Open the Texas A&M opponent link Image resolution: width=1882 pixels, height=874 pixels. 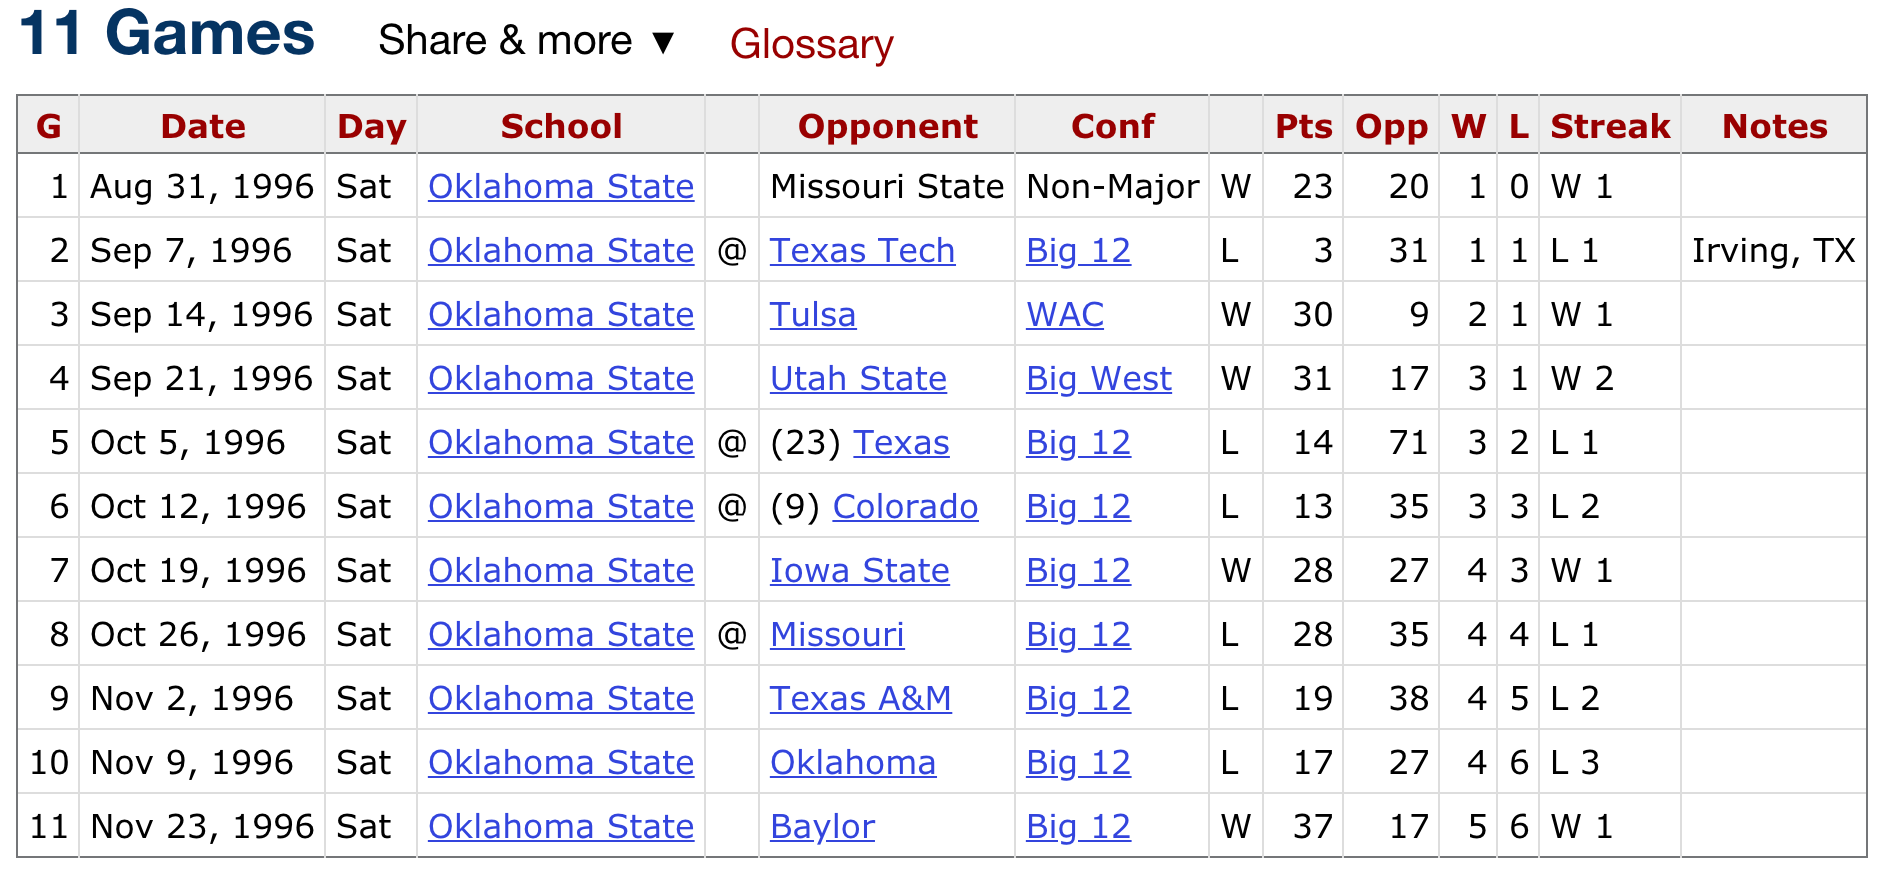click(860, 699)
